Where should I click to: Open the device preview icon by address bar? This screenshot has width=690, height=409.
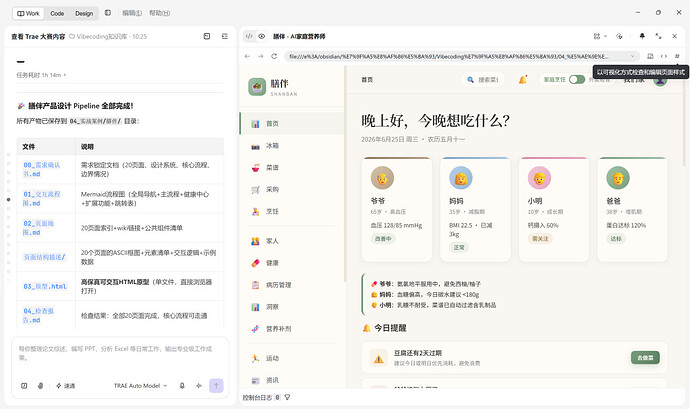(650, 56)
